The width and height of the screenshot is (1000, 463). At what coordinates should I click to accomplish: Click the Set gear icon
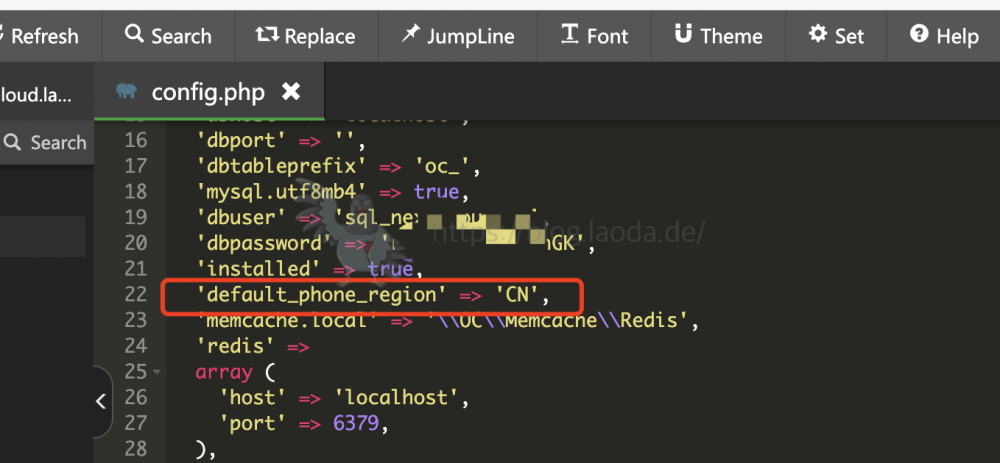point(818,35)
